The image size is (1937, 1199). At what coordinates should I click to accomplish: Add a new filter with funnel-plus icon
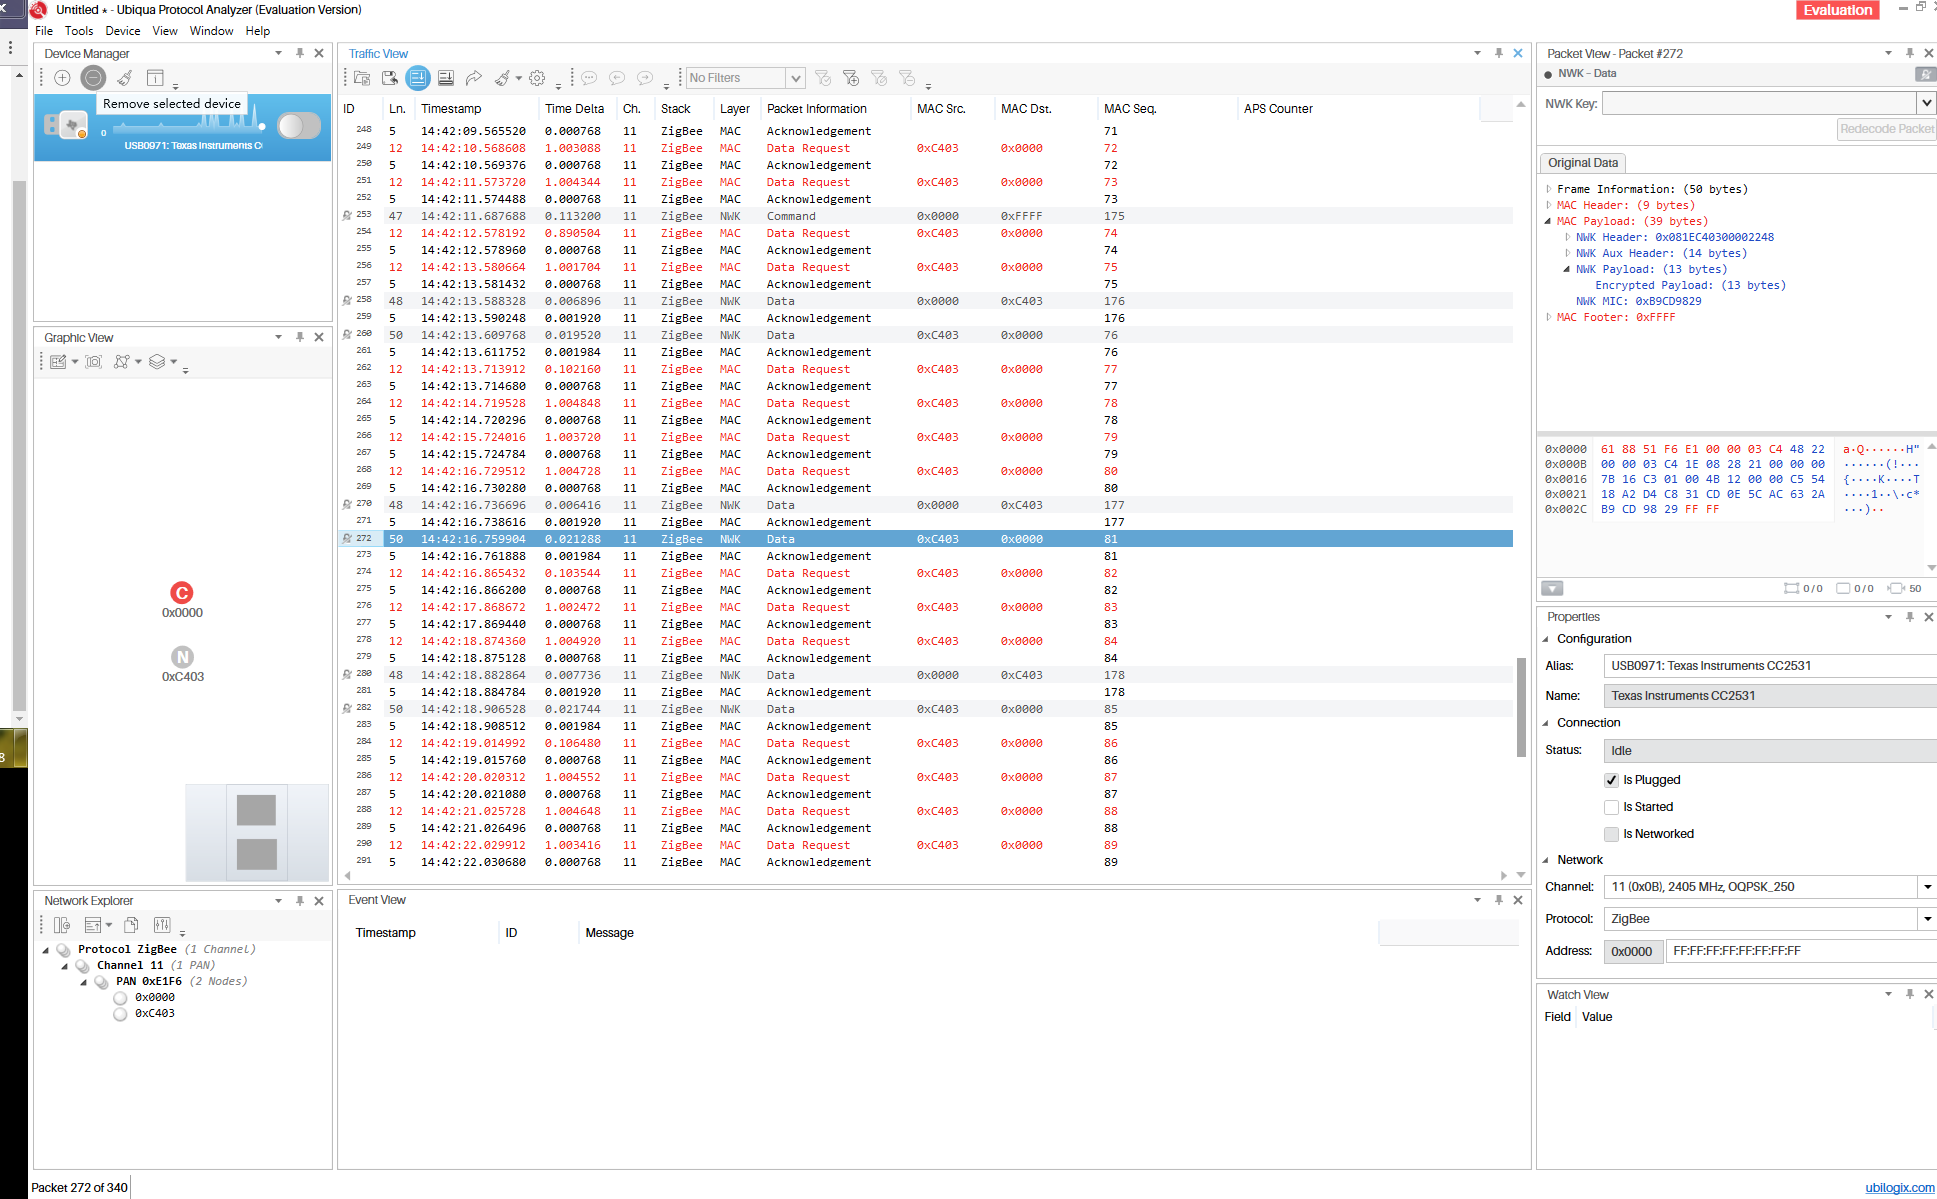(850, 78)
